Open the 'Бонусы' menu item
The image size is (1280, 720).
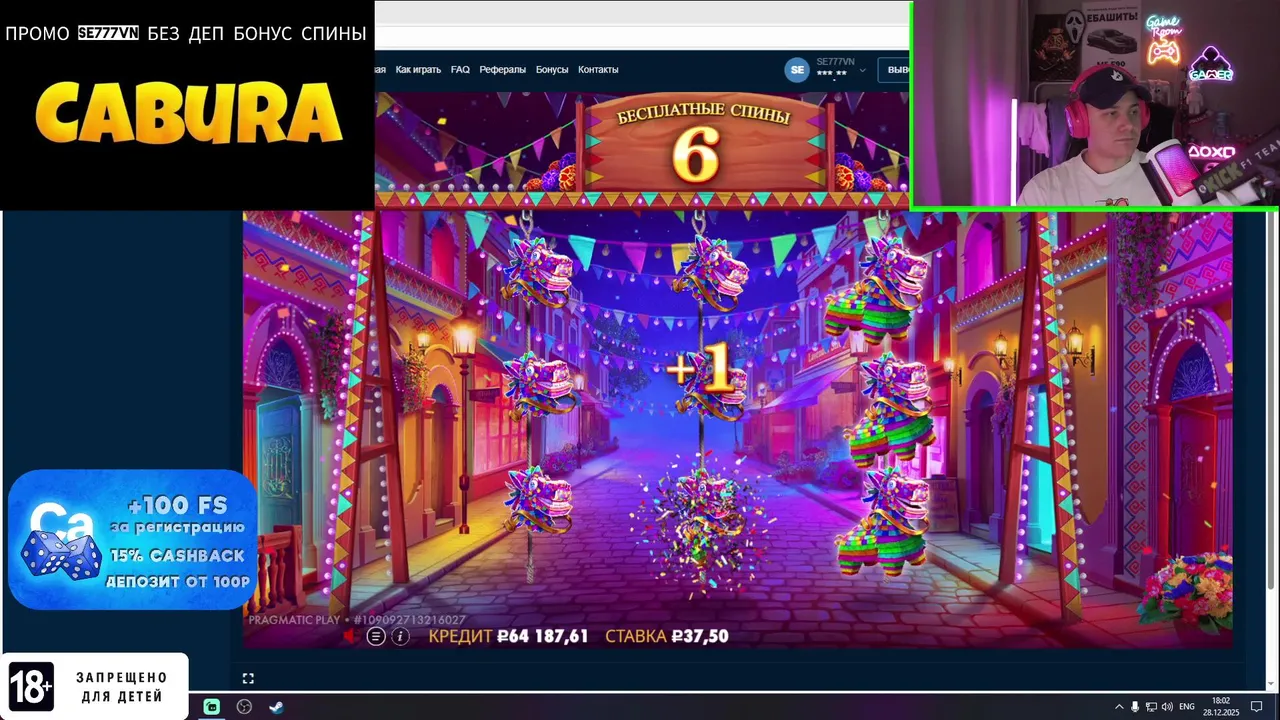(x=552, y=70)
